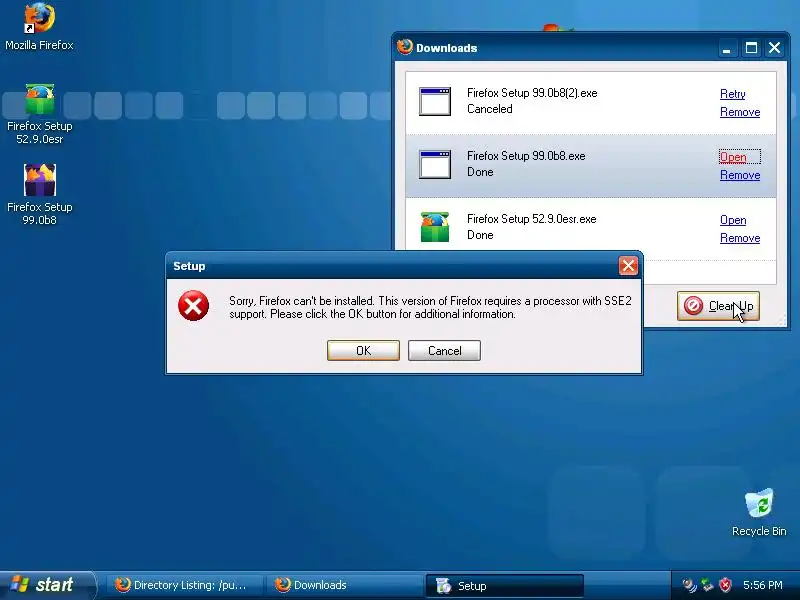Viewport: 800px width, 600px height.
Task: Click the Firefox Setup 52.9.0esr.exe download icon
Action: (435, 227)
